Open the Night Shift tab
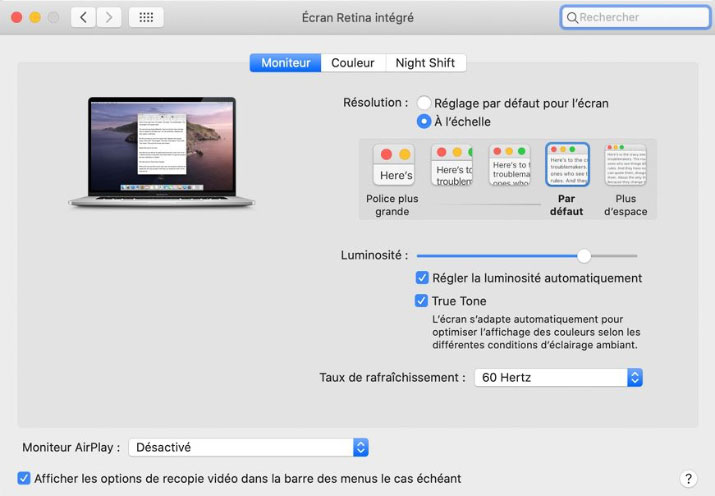 425,63
